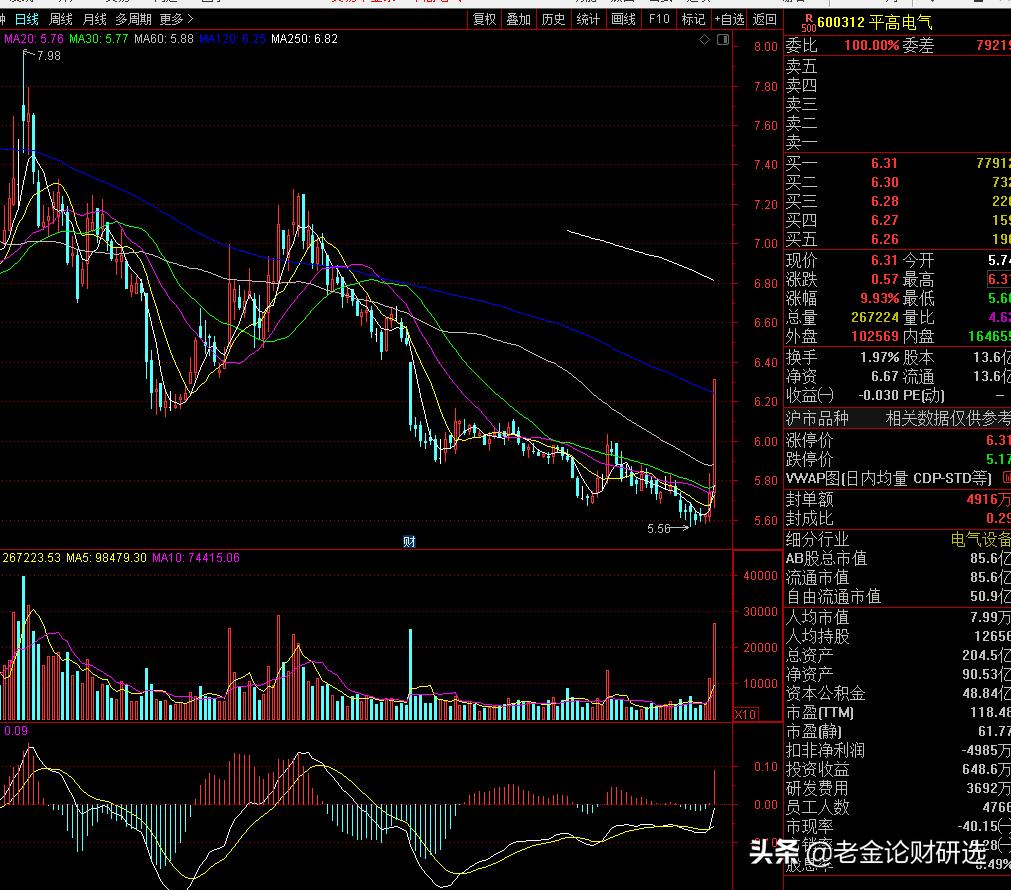1011x890 pixels.
Task: Select the 买四 6.27 bid row
Action: click(x=898, y=221)
